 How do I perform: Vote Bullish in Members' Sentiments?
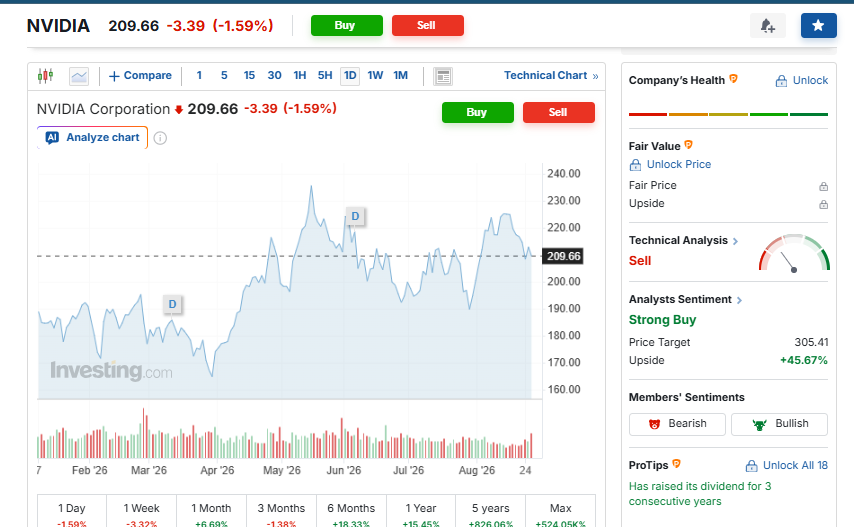(x=779, y=424)
